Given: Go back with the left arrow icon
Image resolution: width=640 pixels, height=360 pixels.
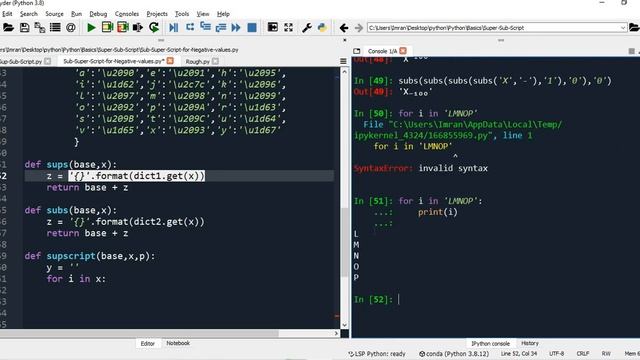Looking at the screenshot, I should (x=344, y=28).
